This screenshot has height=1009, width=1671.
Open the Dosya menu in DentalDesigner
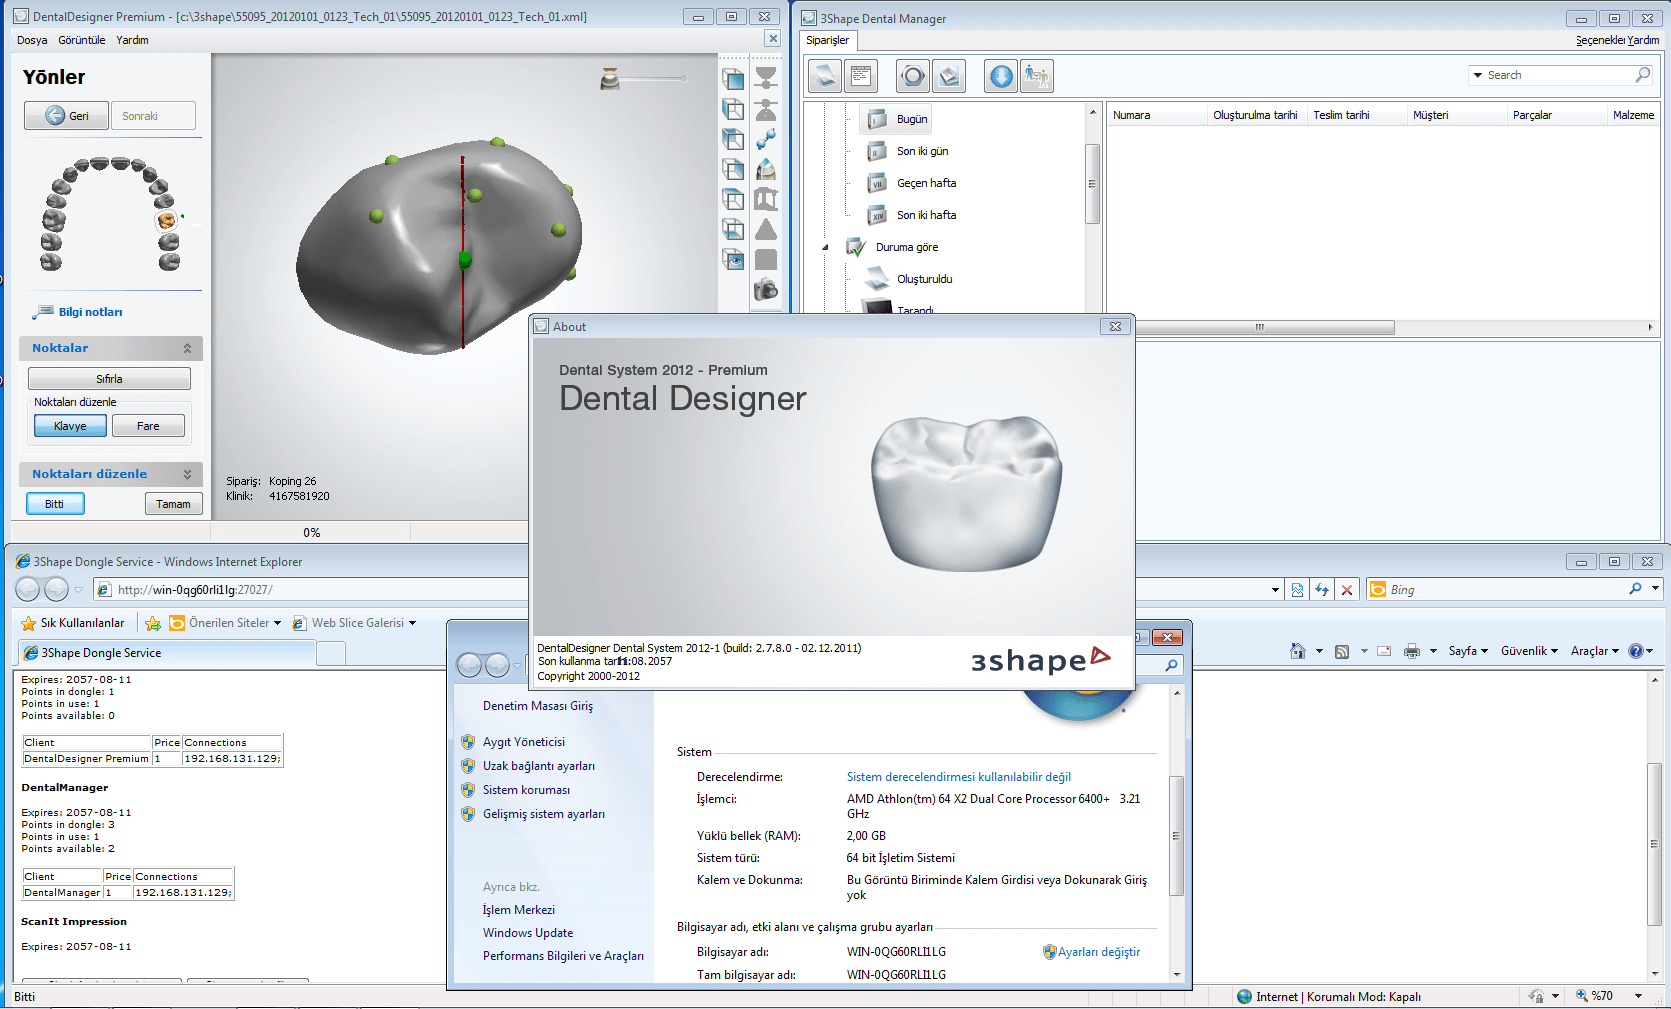click(32, 40)
